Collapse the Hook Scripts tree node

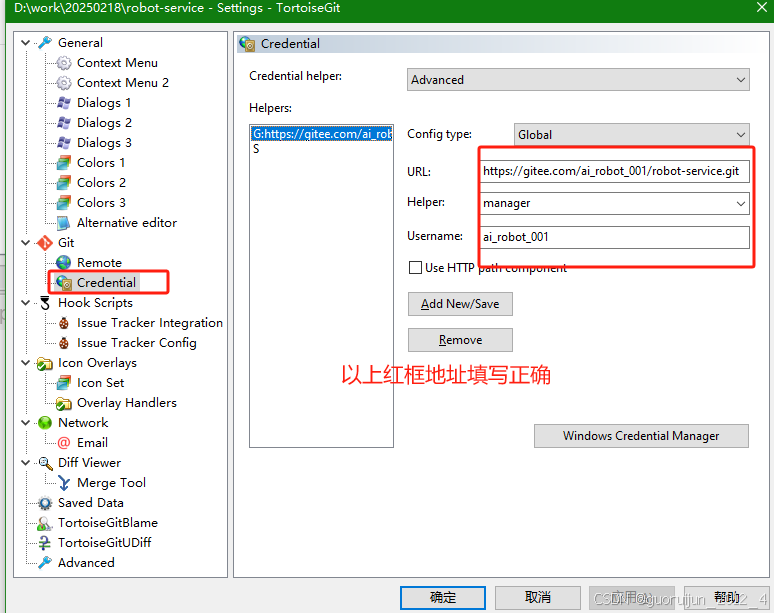click(x=26, y=303)
